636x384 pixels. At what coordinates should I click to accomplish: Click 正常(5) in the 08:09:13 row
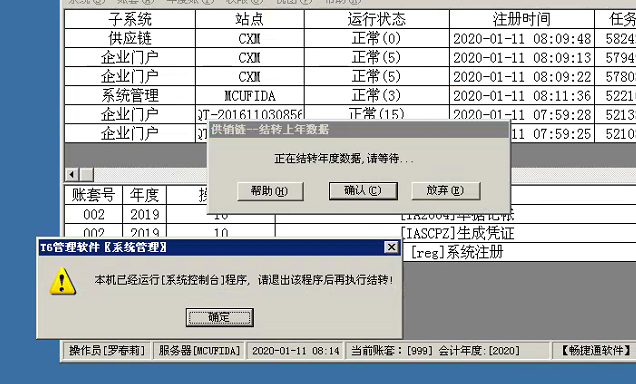click(x=376, y=57)
